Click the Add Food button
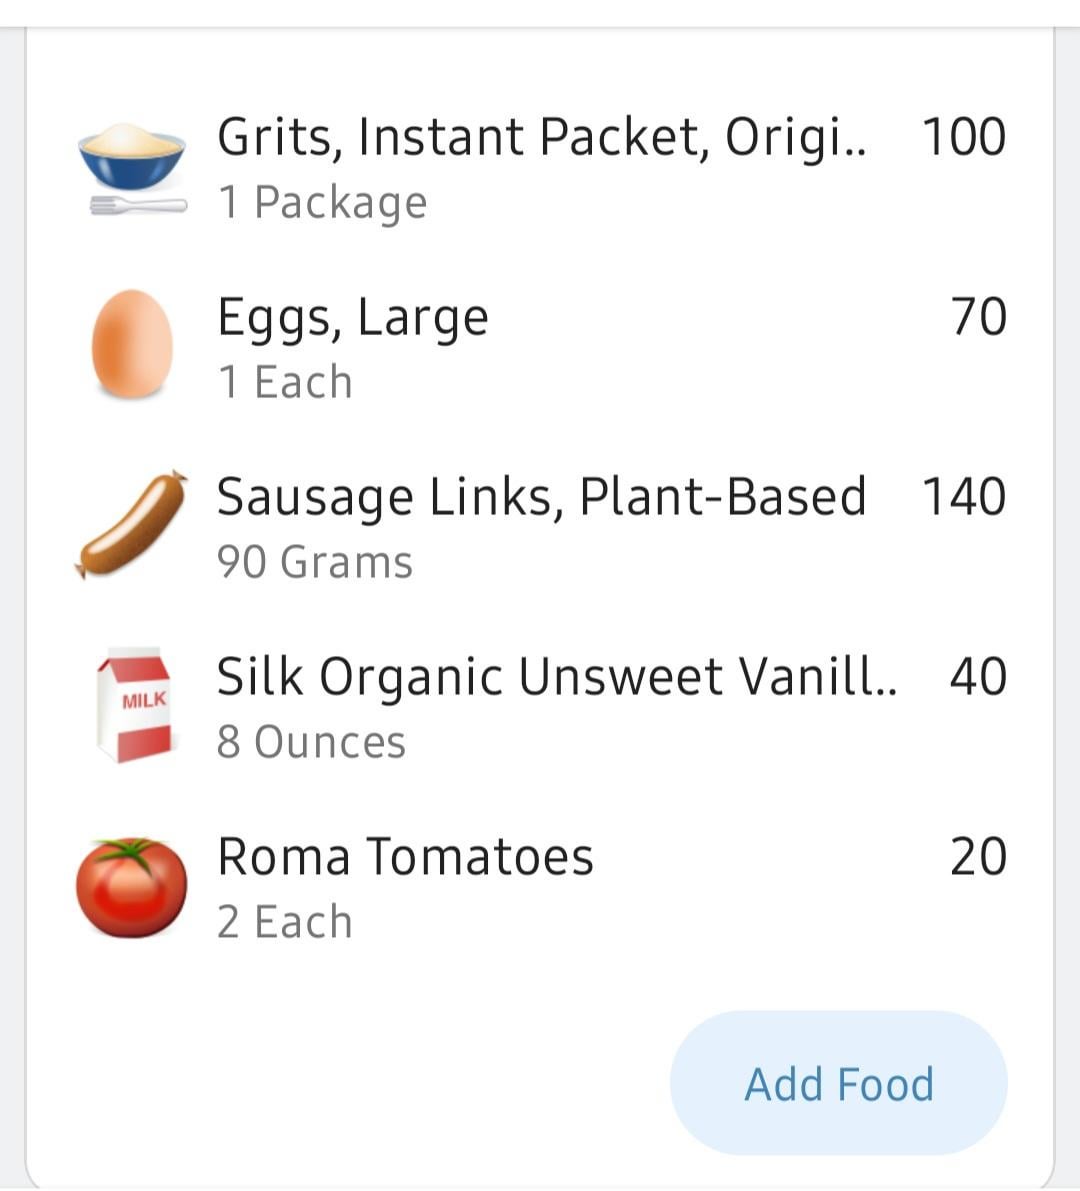Image resolution: width=1080 pixels, height=1191 pixels. (x=838, y=1083)
